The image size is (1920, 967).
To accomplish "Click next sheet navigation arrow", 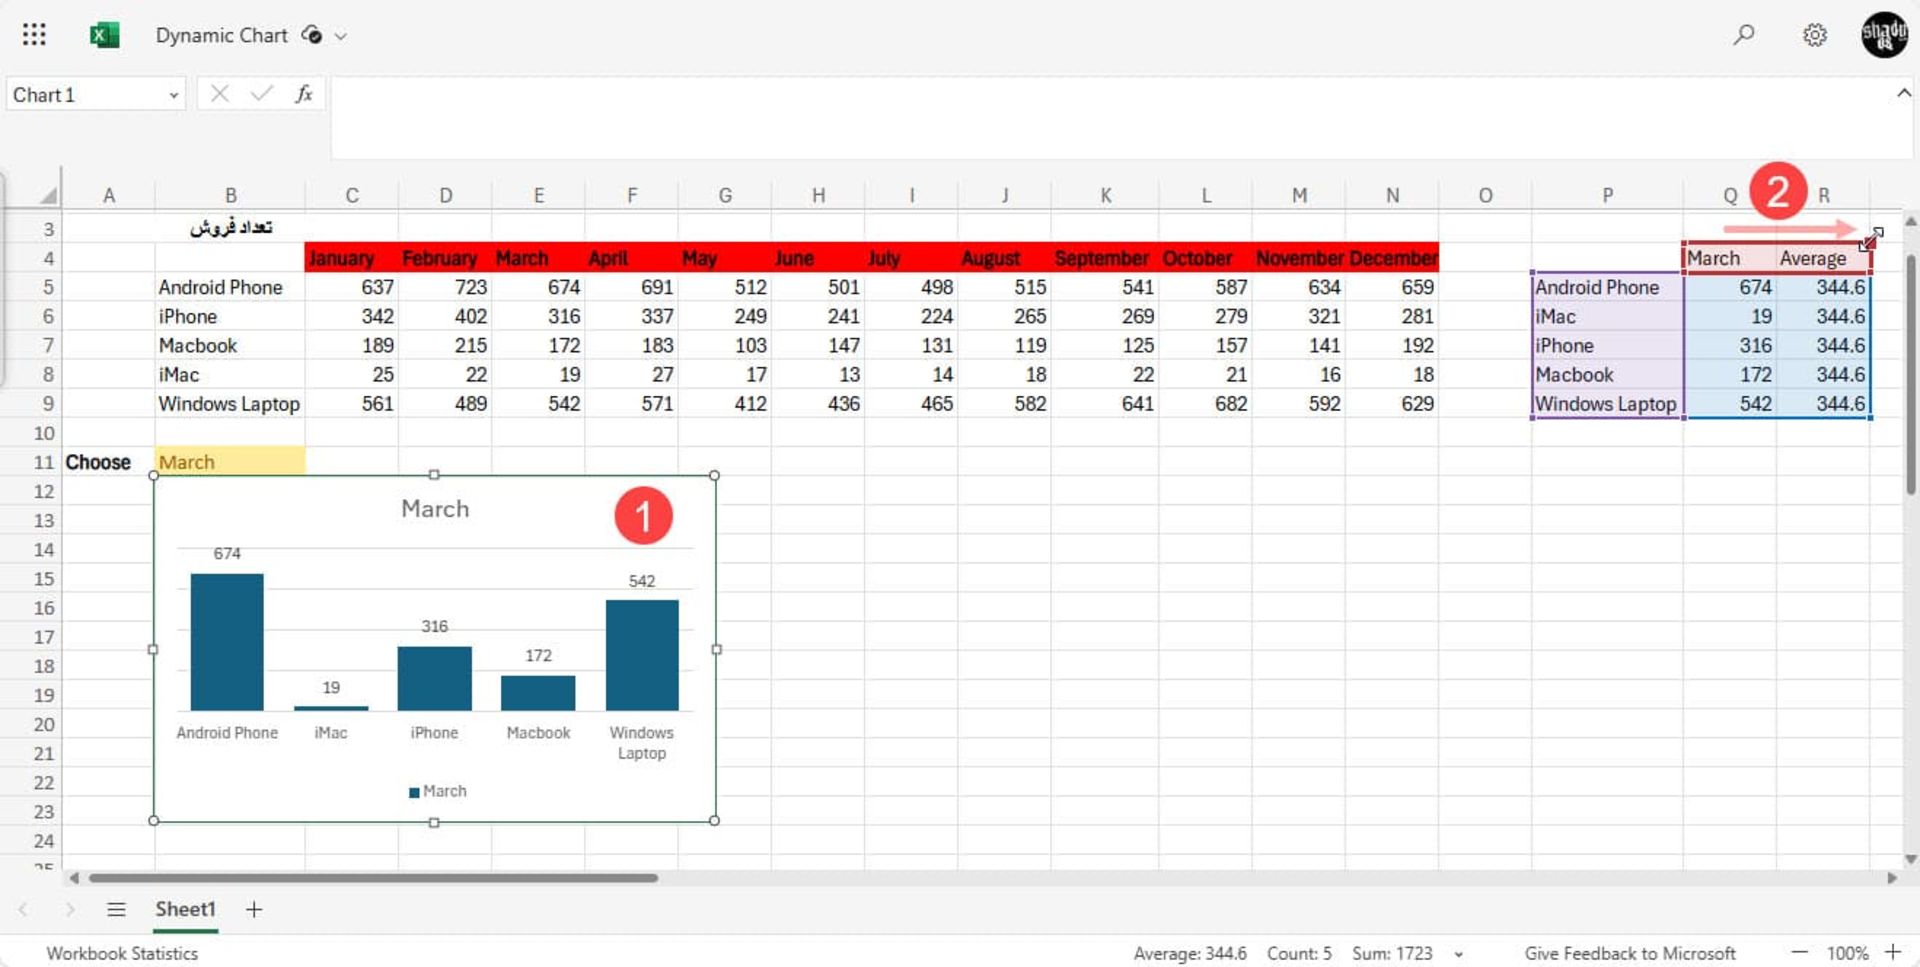I will point(69,909).
